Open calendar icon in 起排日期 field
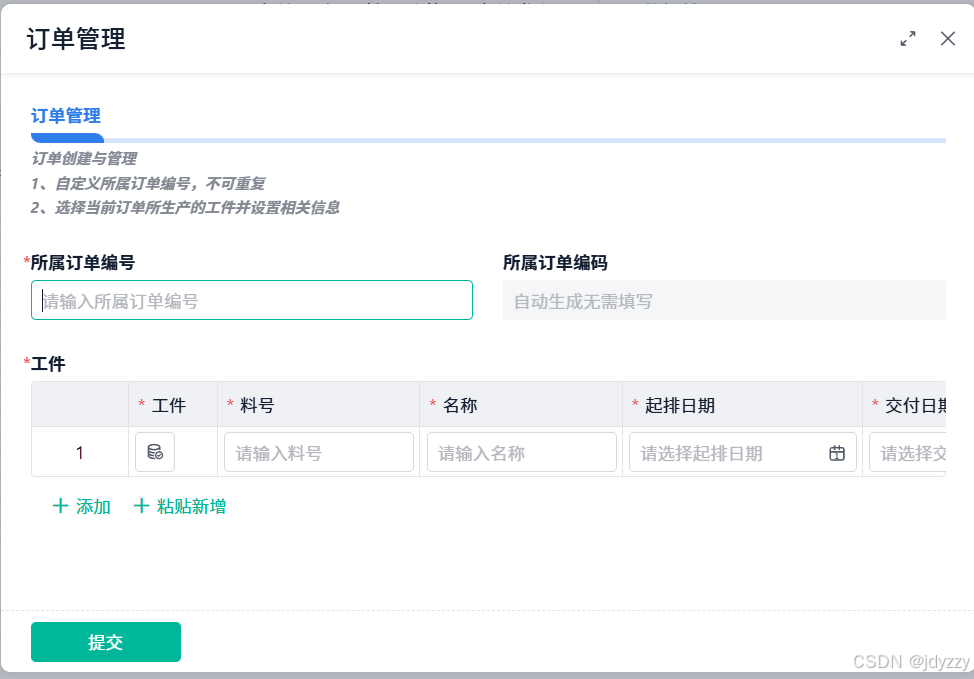The image size is (974, 679). (837, 453)
